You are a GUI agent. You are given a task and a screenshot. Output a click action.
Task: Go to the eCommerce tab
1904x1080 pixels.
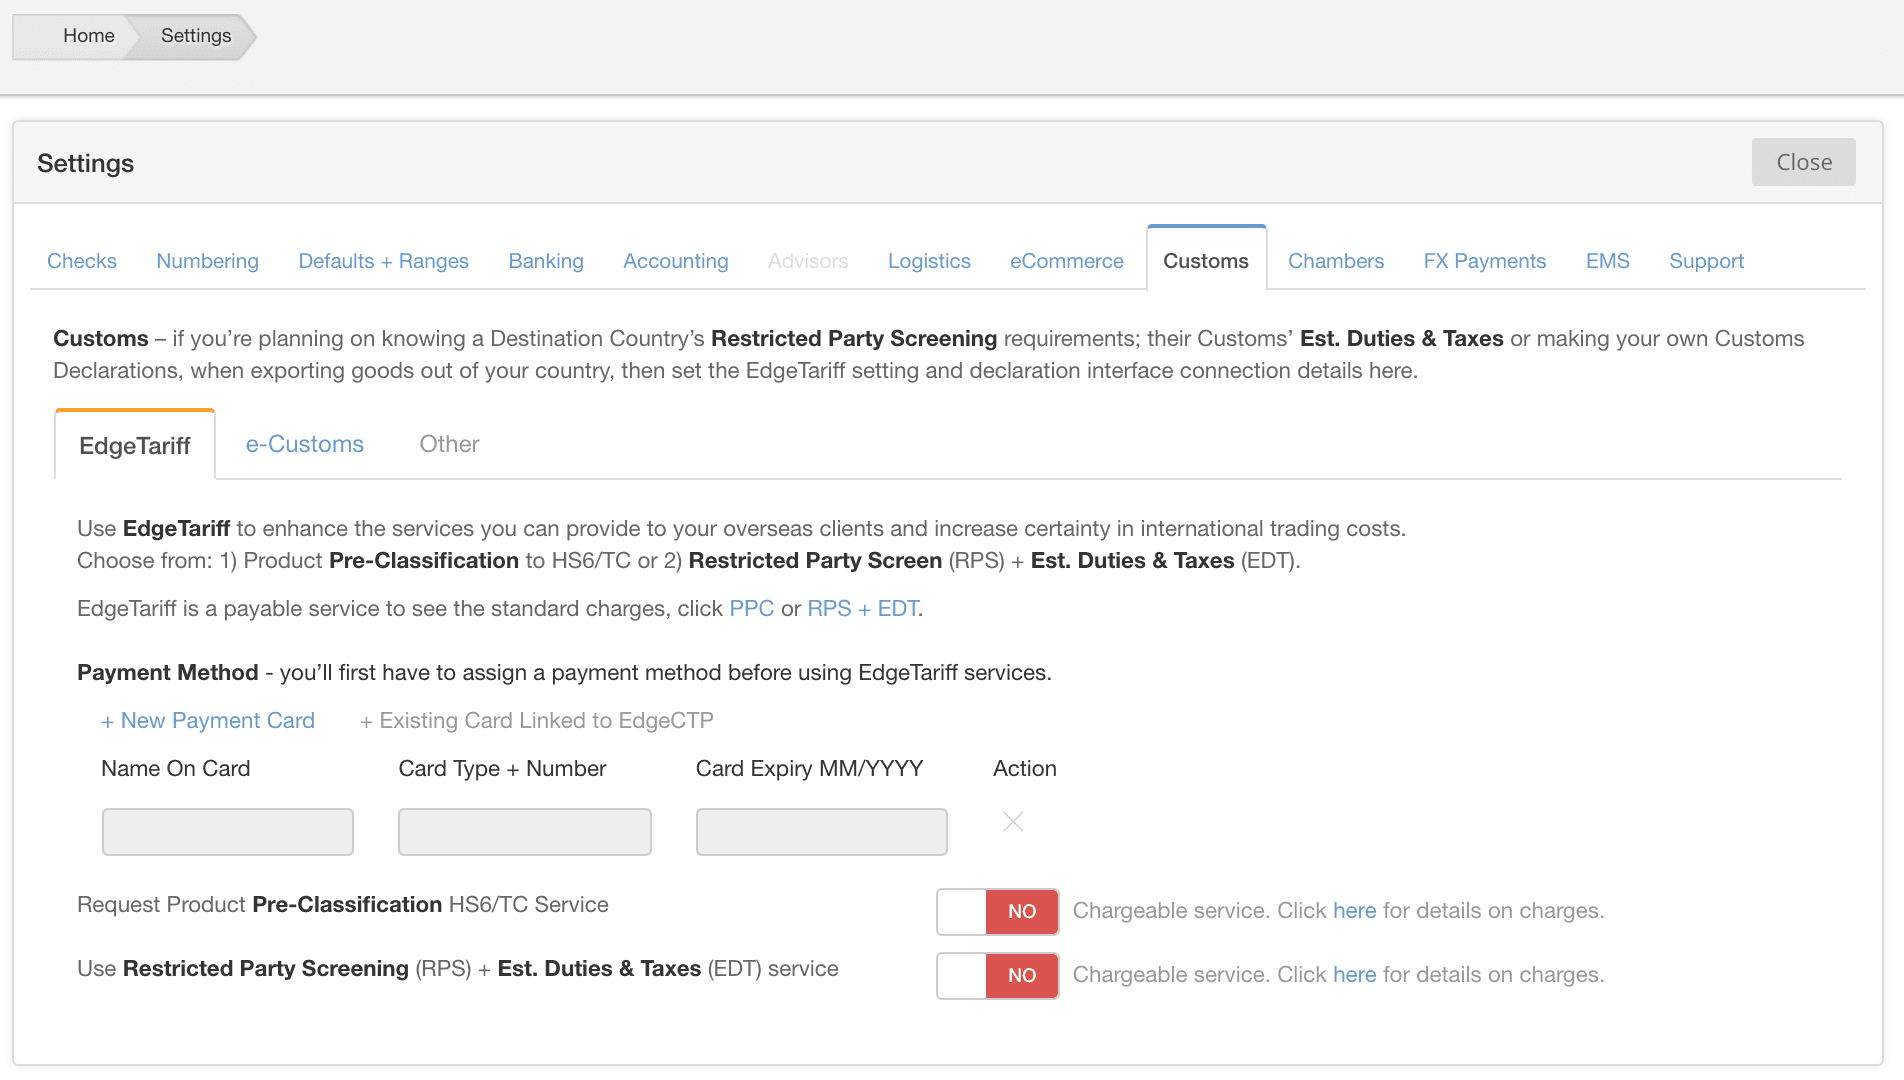[1067, 261]
